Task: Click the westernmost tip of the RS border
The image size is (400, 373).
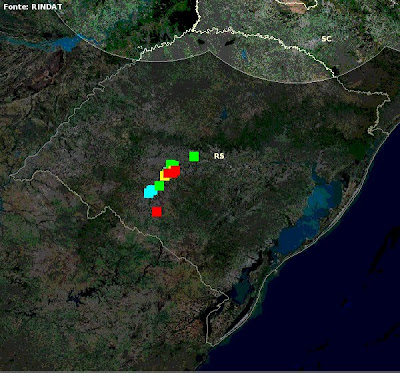Action: pos(11,175)
